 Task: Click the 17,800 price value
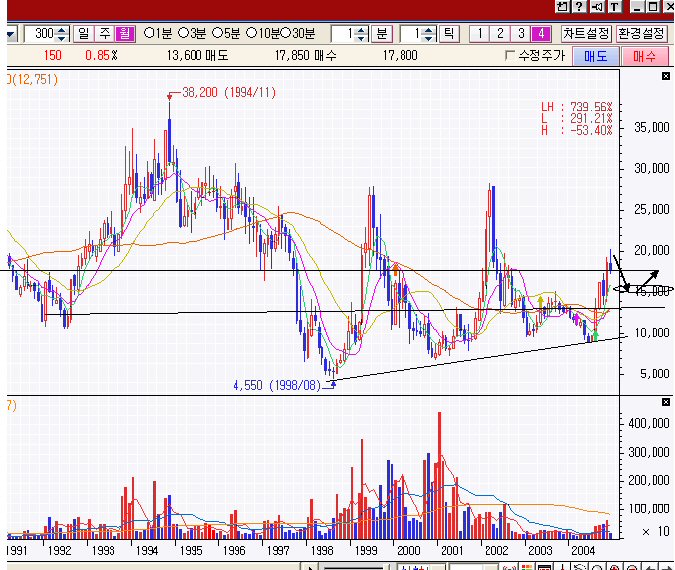(x=400, y=56)
